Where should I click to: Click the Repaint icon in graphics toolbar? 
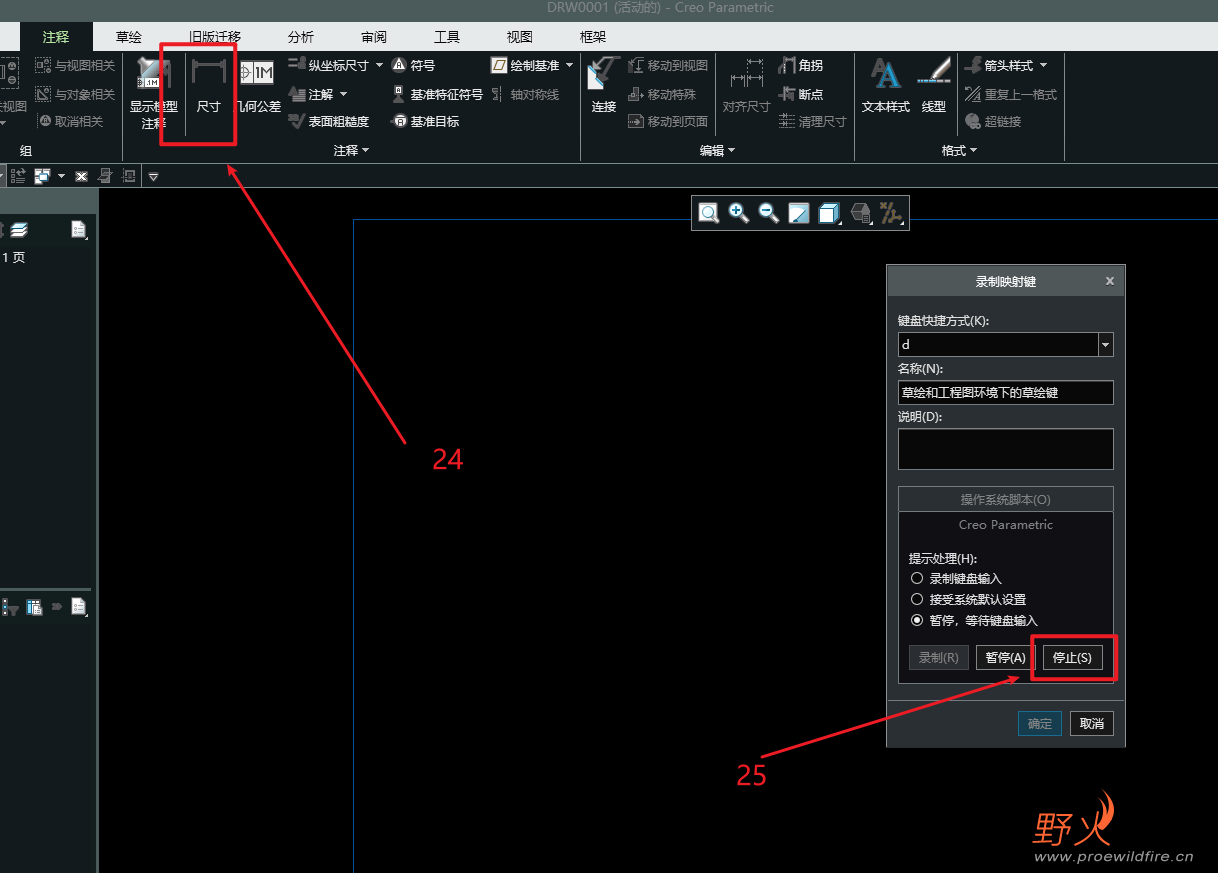tap(799, 213)
